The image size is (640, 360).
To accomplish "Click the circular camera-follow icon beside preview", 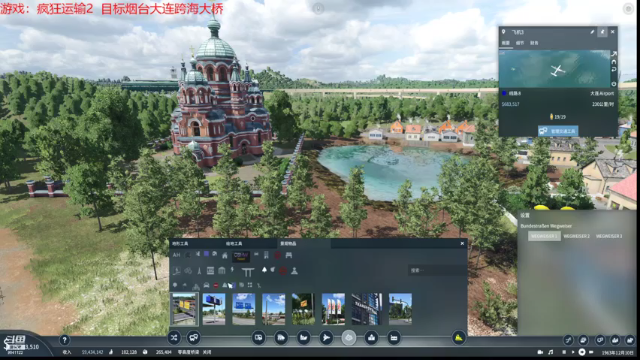I will pos(613,84).
